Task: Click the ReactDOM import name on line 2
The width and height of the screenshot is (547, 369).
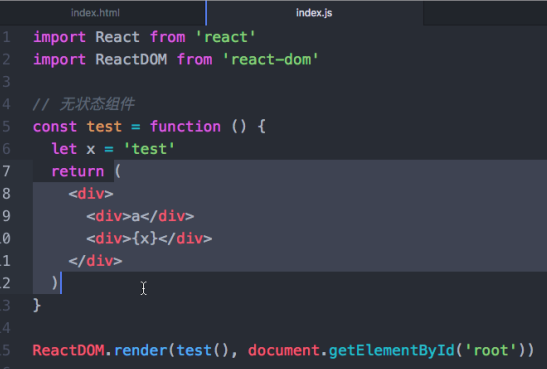Action: tap(131, 59)
